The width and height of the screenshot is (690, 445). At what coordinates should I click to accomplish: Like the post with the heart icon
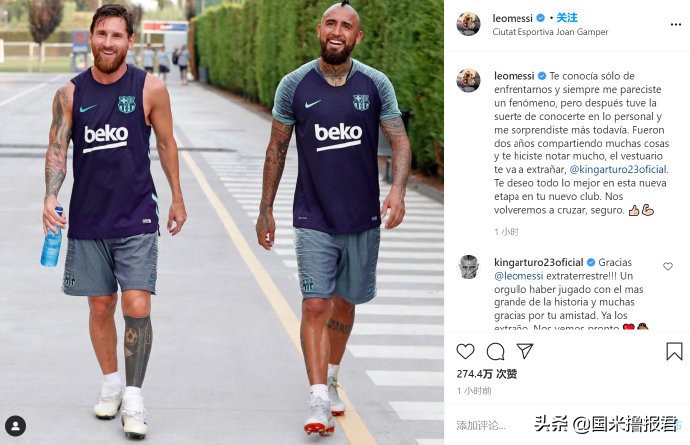[465, 351]
